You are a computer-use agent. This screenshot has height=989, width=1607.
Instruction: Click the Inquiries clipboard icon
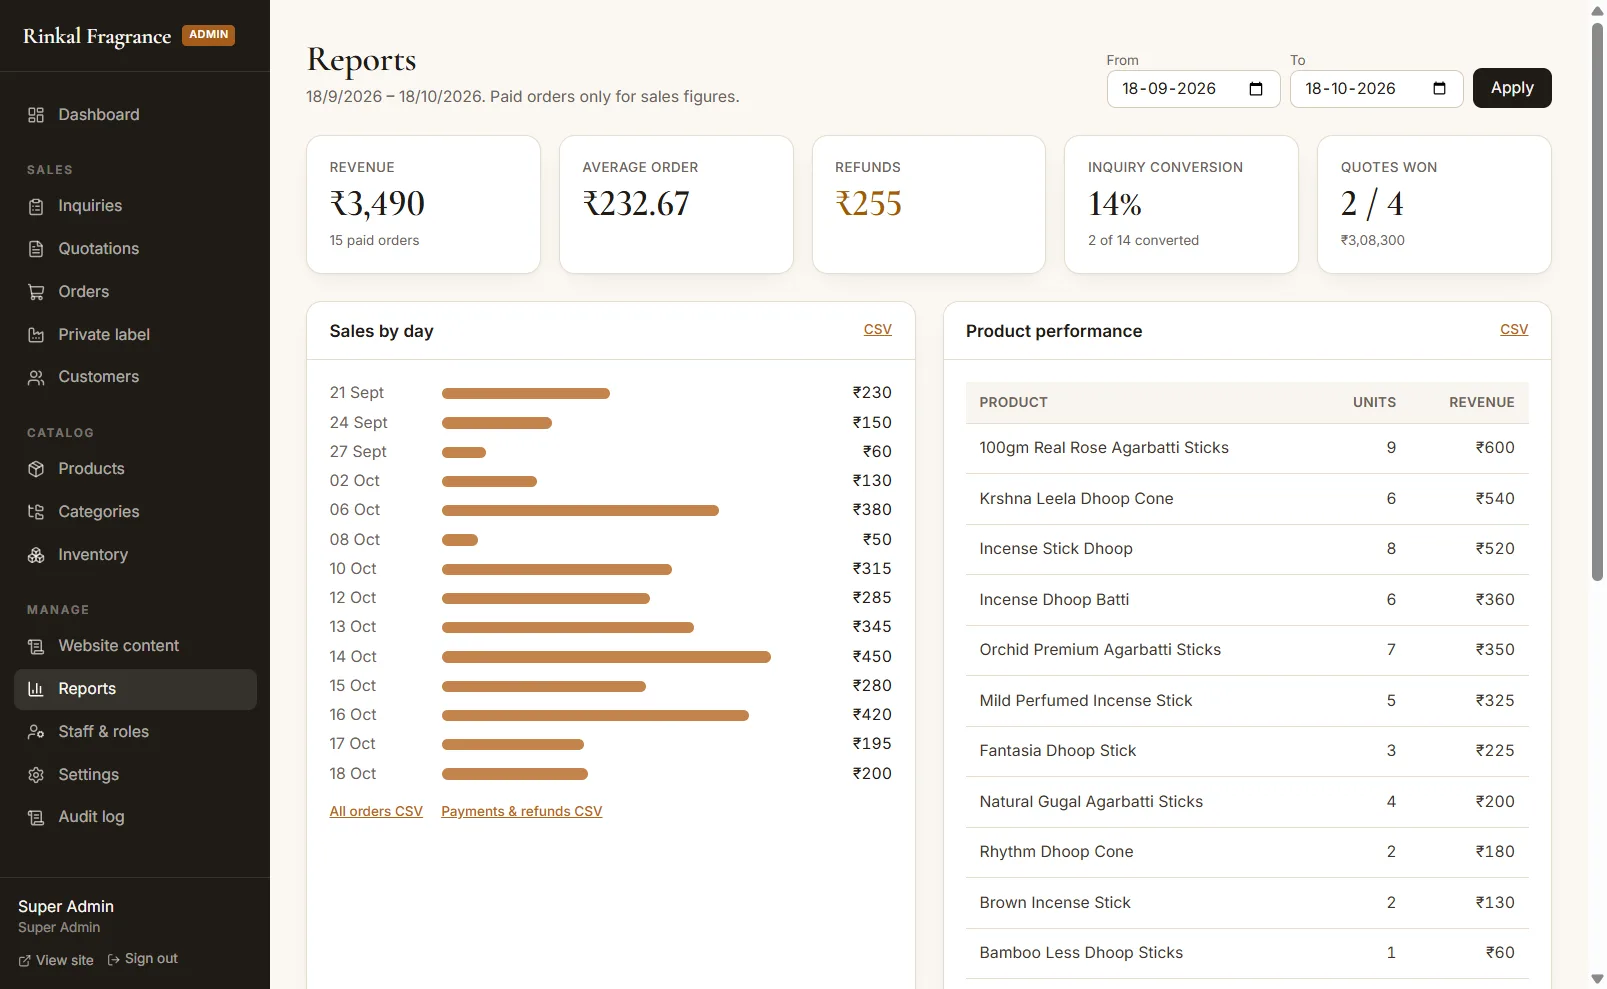(36, 206)
